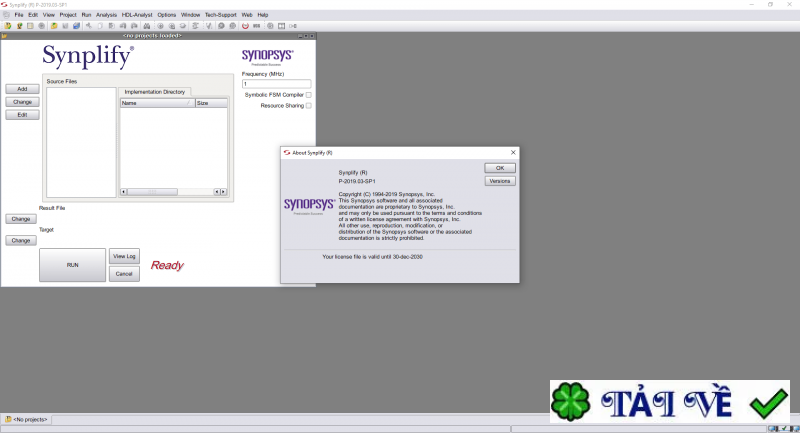Open the Edit menu
Viewport: 800px width, 433px height.
point(33,15)
